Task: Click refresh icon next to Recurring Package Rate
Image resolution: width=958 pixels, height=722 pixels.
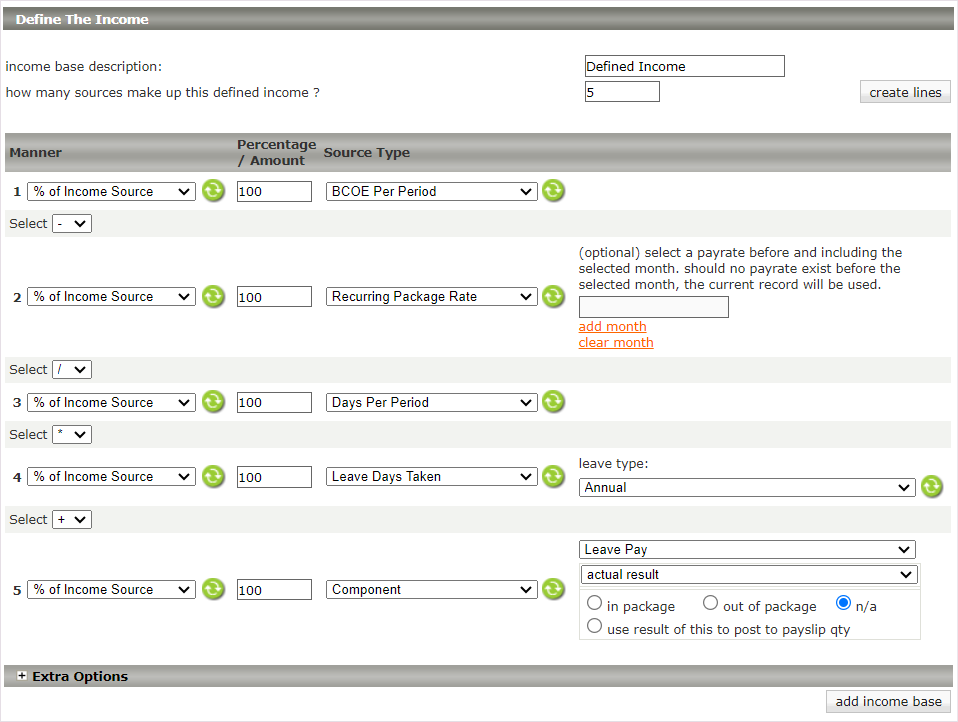Action: pyautogui.click(x=553, y=296)
